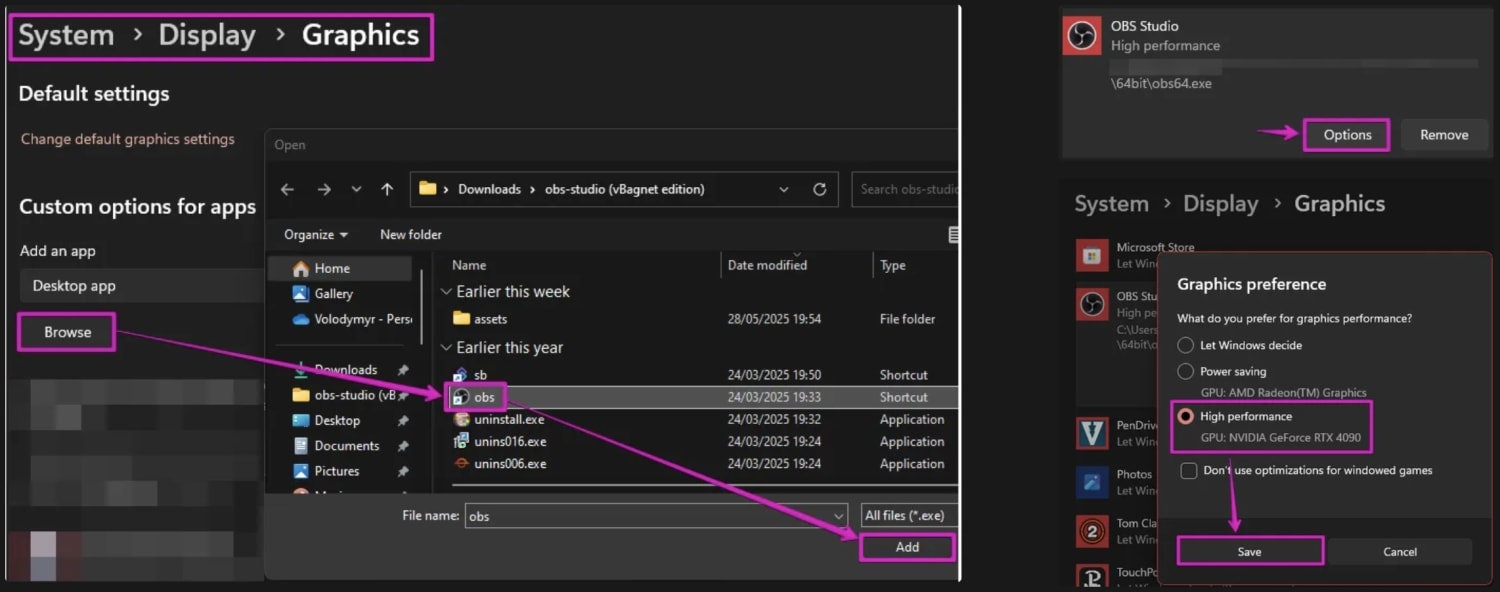Sort by the Date modified column
This screenshot has height=592, width=1500.
coord(767,265)
